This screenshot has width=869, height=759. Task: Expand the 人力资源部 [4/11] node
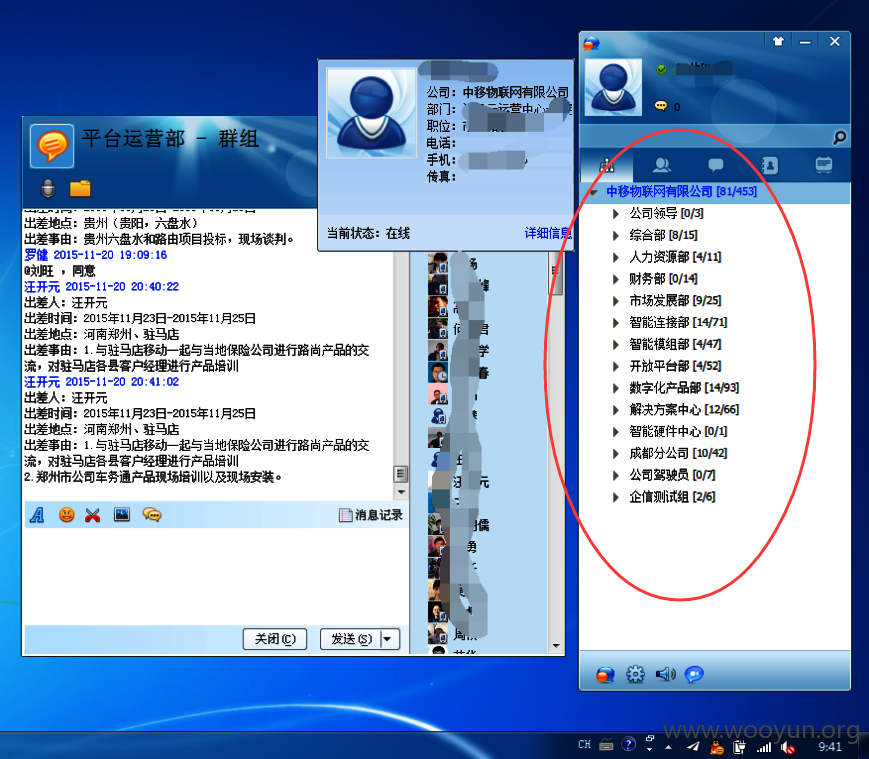(615, 257)
